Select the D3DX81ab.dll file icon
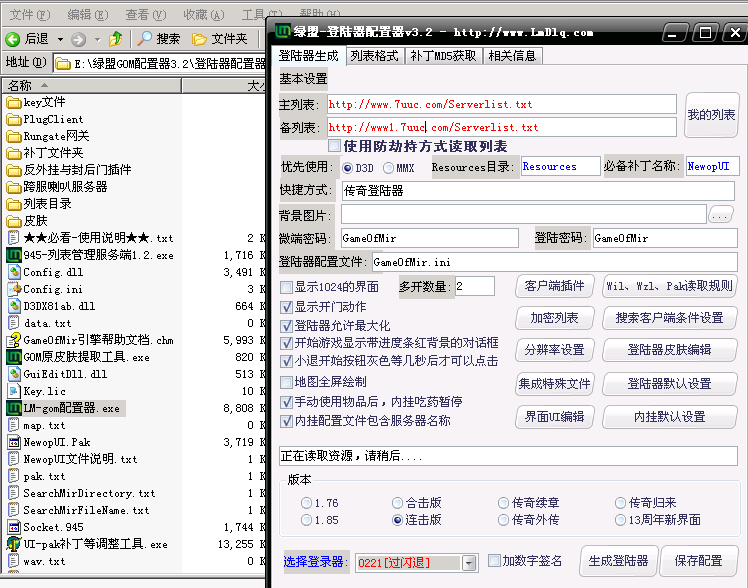 [x=14, y=306]
